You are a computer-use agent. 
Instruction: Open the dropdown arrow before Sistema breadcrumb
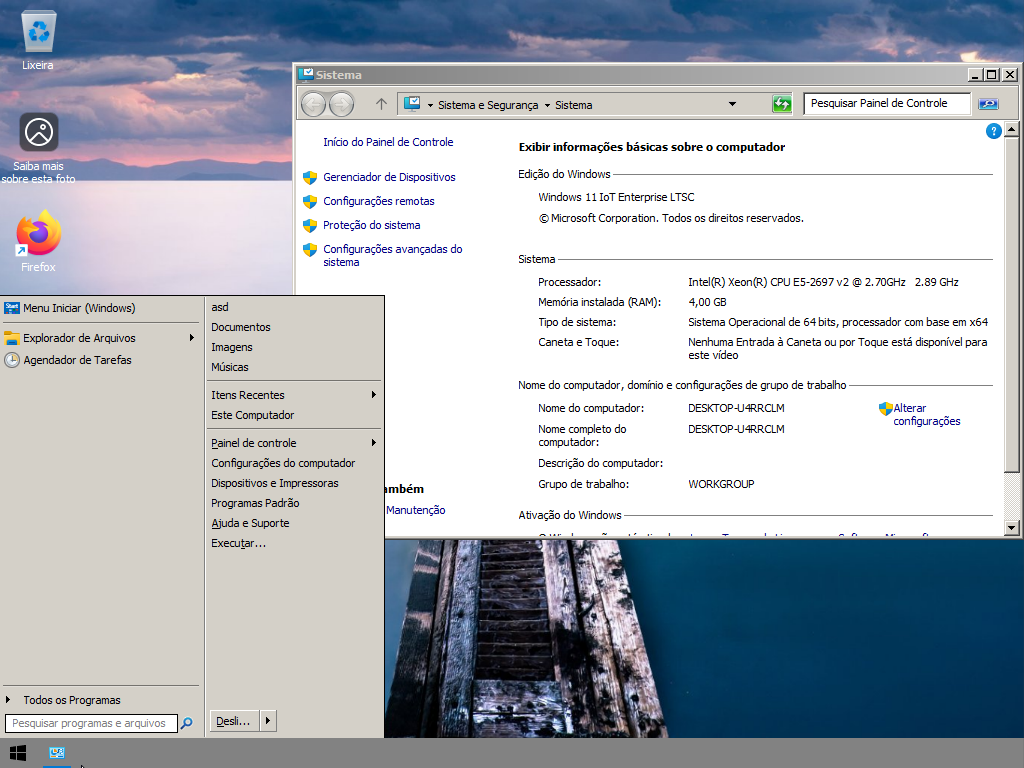pyautogui.click(x=547, y=105)
